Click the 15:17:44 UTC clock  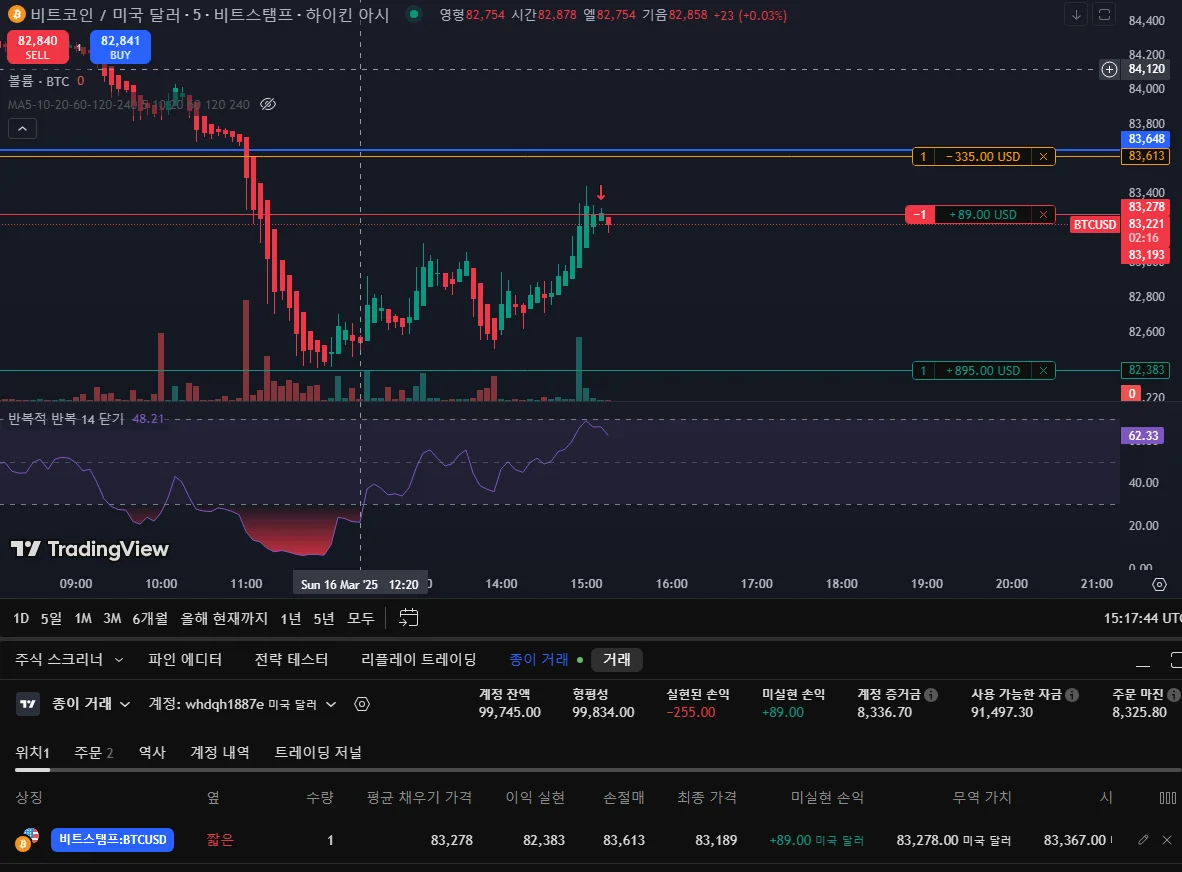point(1142,619)
